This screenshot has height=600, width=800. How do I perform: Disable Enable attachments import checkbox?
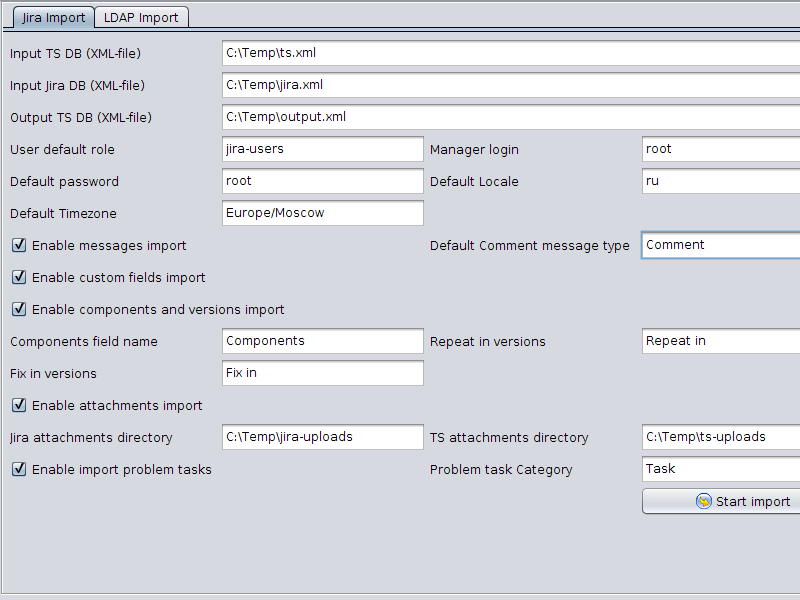click(19, 405)
